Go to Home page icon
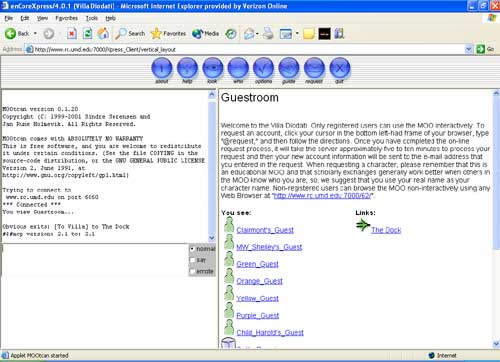500x362 pixels. pyautogui.click(x=103, y=34)
